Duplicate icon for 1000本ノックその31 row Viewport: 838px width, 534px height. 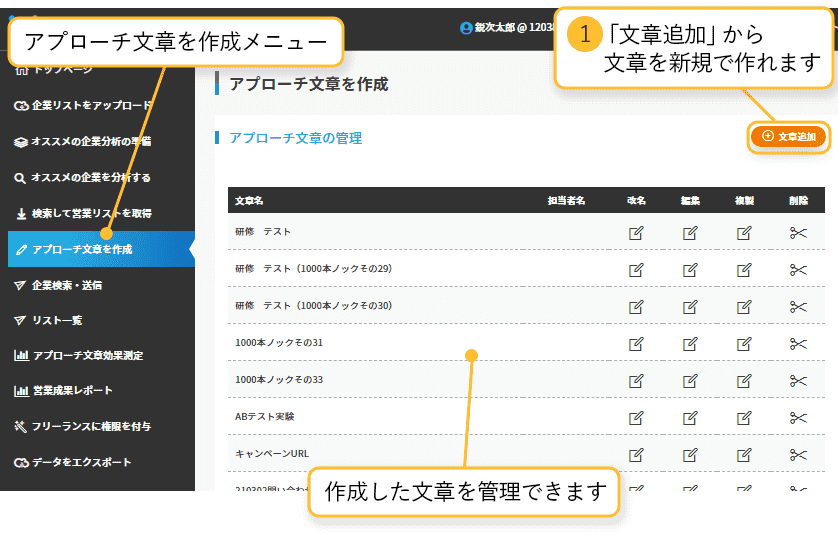(x=744, y=344)
